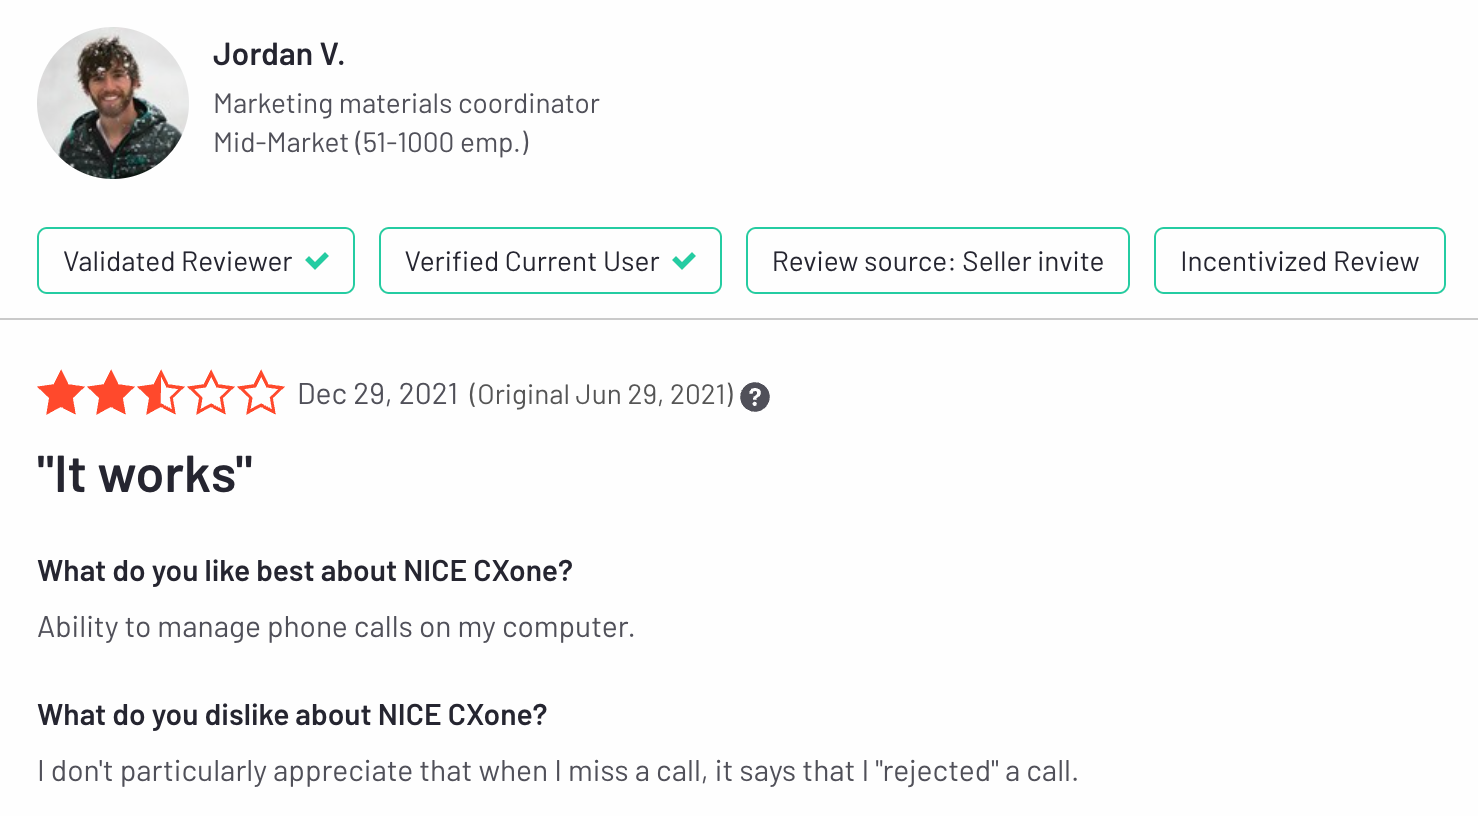Click the half-filled third star
Image resolution: width=1478 pixels, height=816 pixels.
161,393
